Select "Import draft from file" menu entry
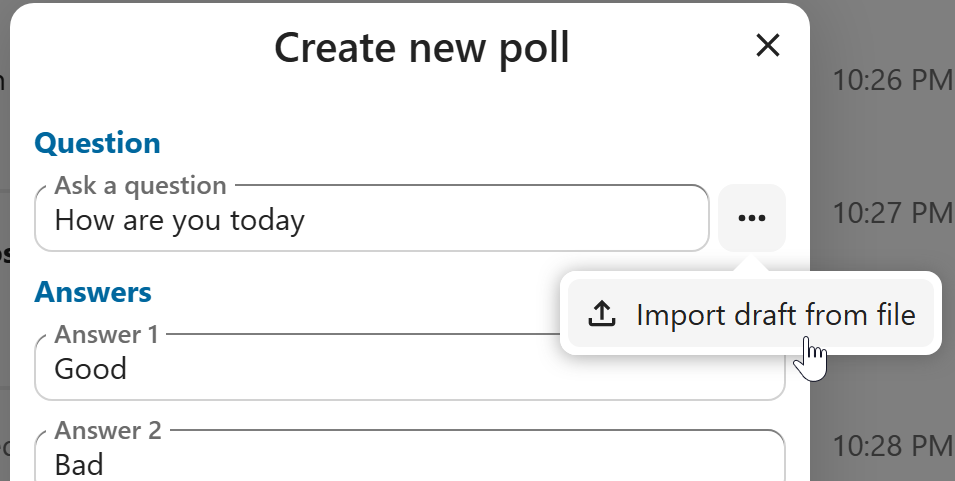The height and width of the screenshot is (481, 955). (x=775, y=315)
